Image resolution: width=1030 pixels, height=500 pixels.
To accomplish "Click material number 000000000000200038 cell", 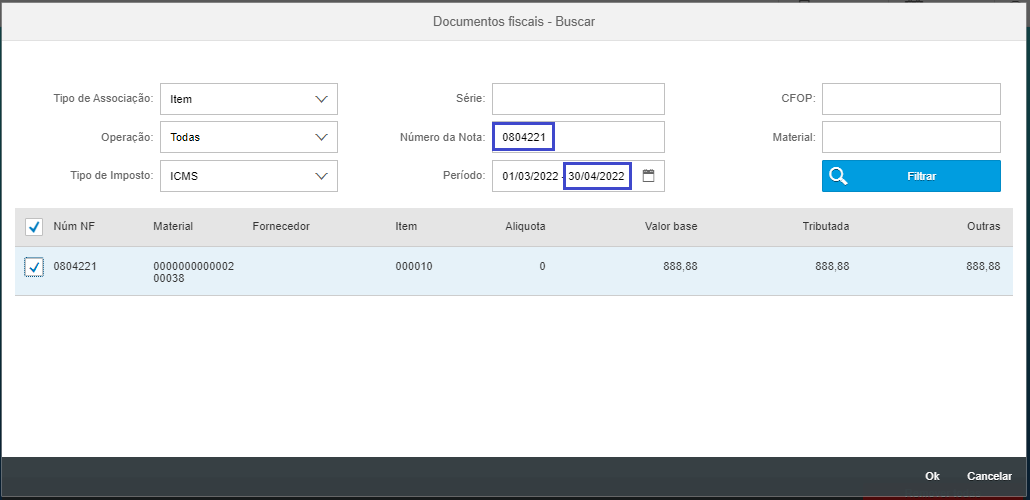I will (x=193, y=272).
